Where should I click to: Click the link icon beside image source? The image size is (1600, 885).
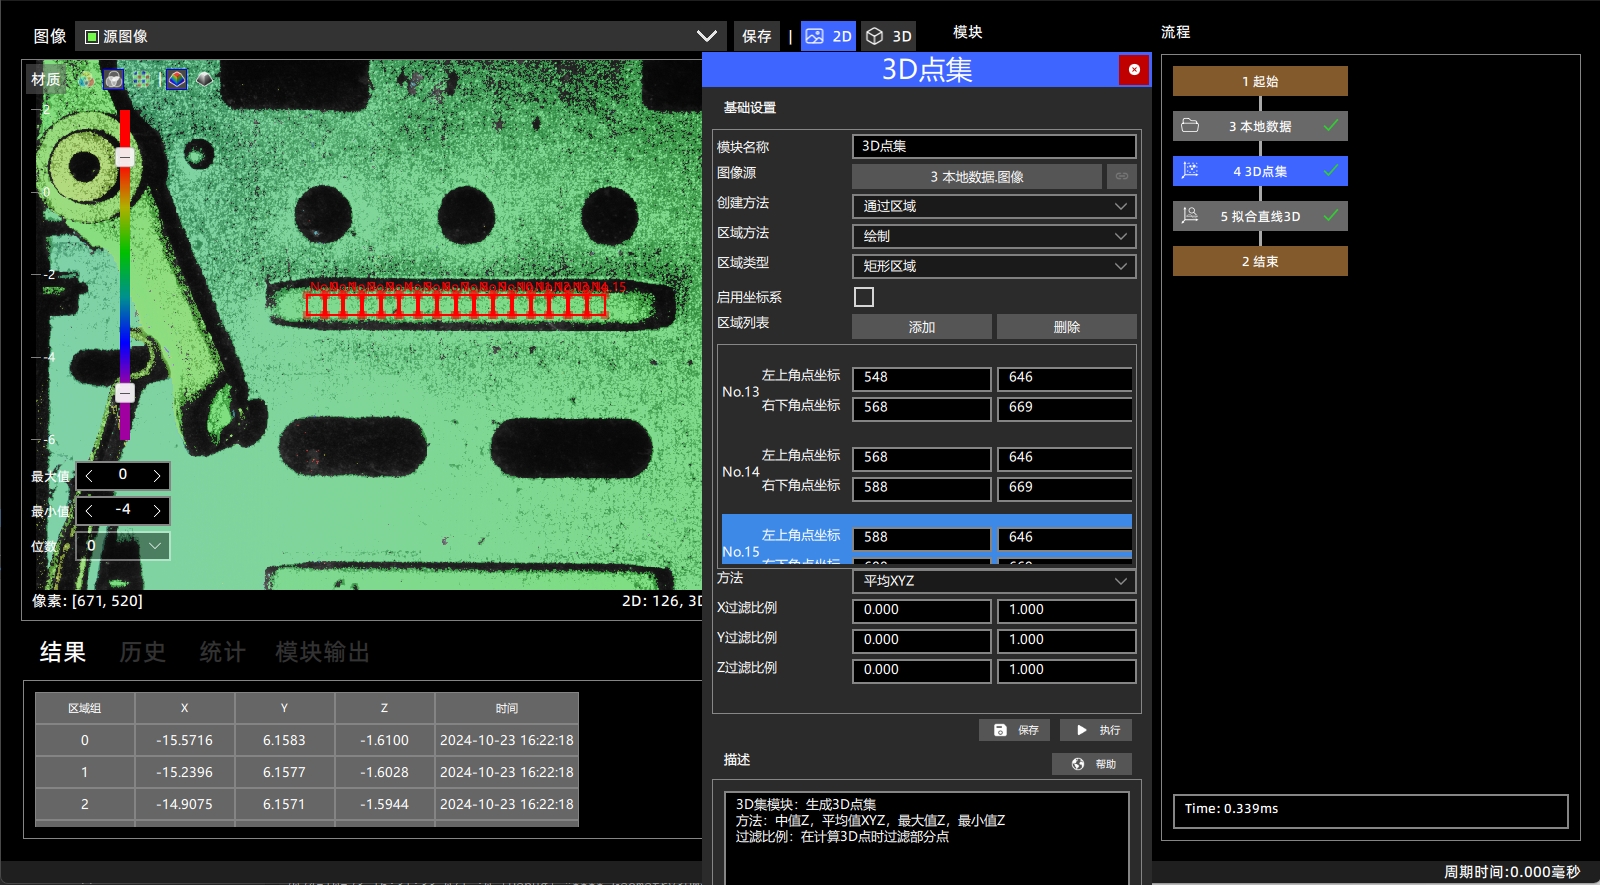1122,176
